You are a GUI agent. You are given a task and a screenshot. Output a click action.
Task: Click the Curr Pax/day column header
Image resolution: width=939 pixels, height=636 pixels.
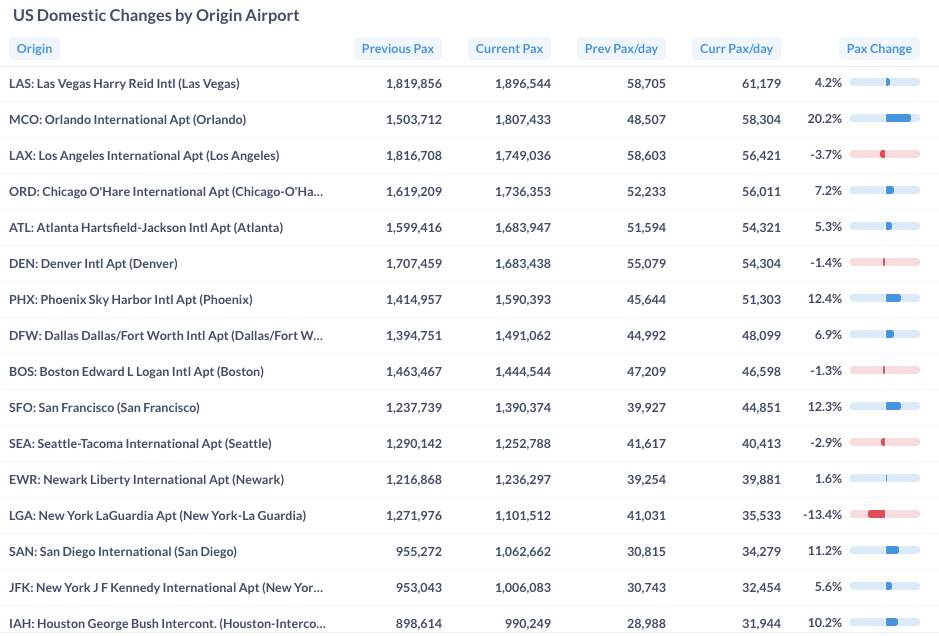pos(736,48)
